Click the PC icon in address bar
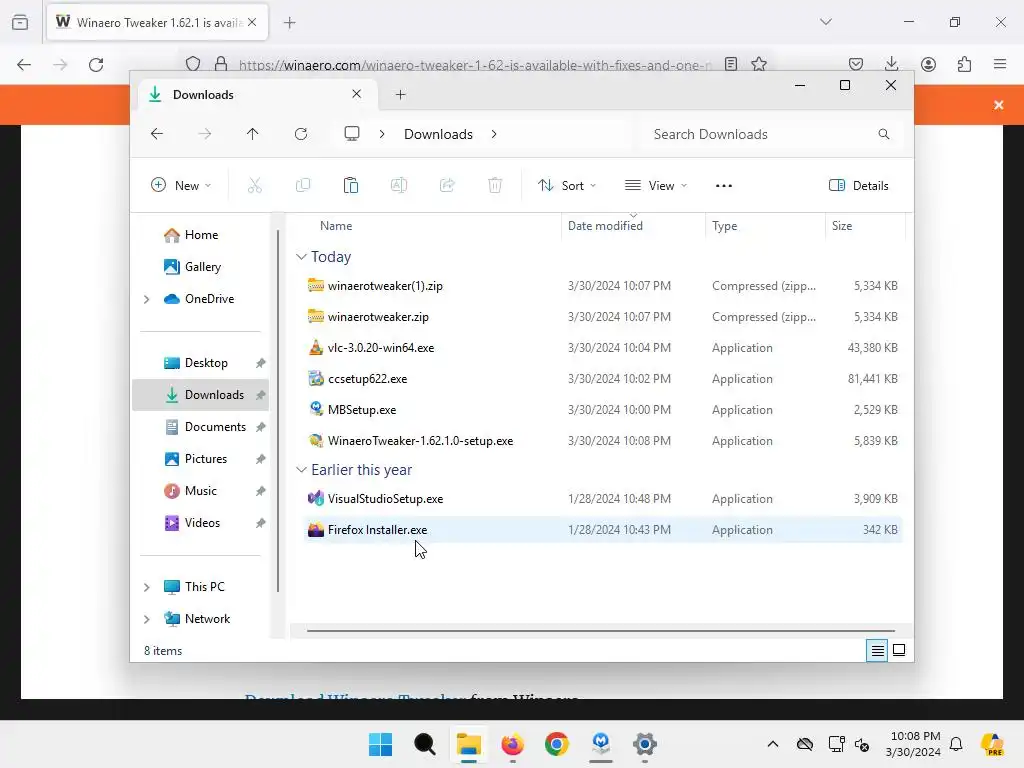Viewport: 1024px width, 768px height. point(352,134)
